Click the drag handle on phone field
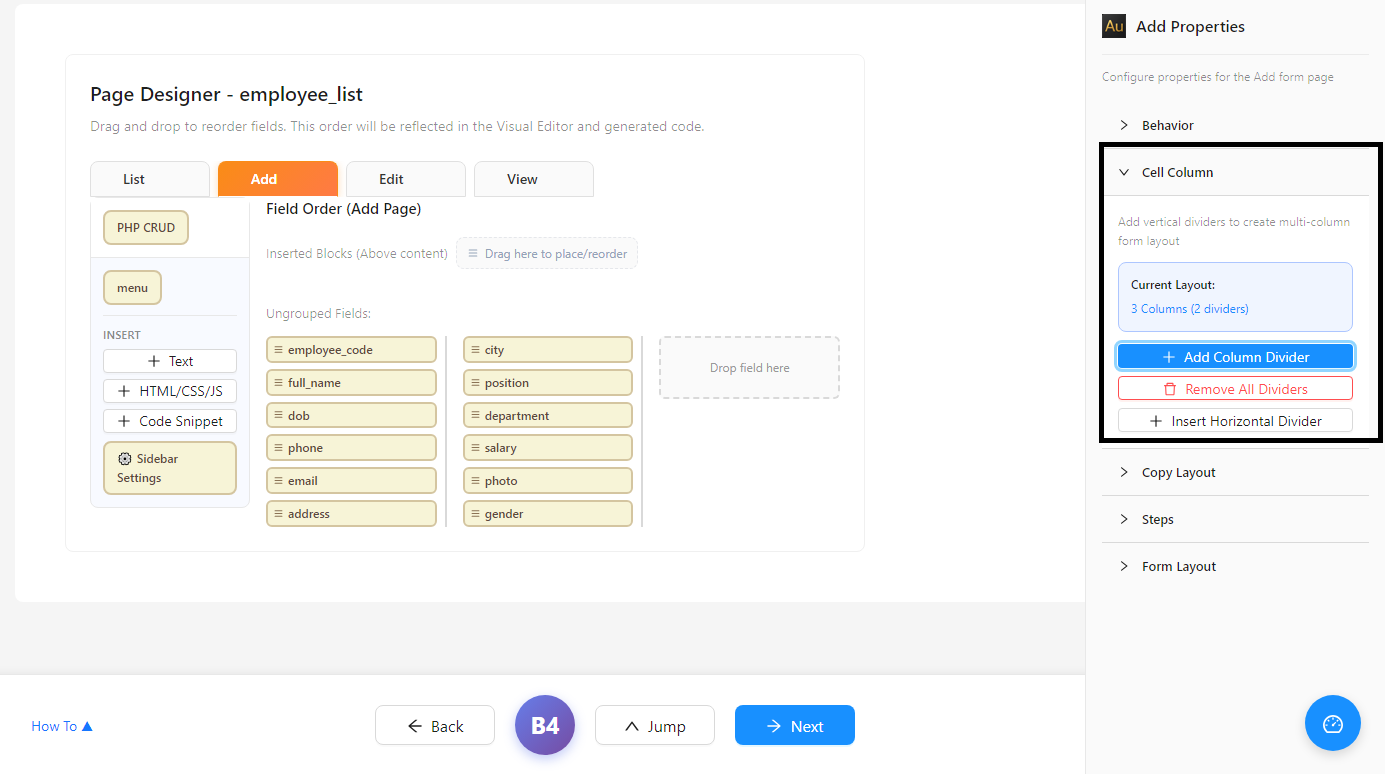This screenshot has width=1385, height=774. pyautogui.click(x=278, y=448)
